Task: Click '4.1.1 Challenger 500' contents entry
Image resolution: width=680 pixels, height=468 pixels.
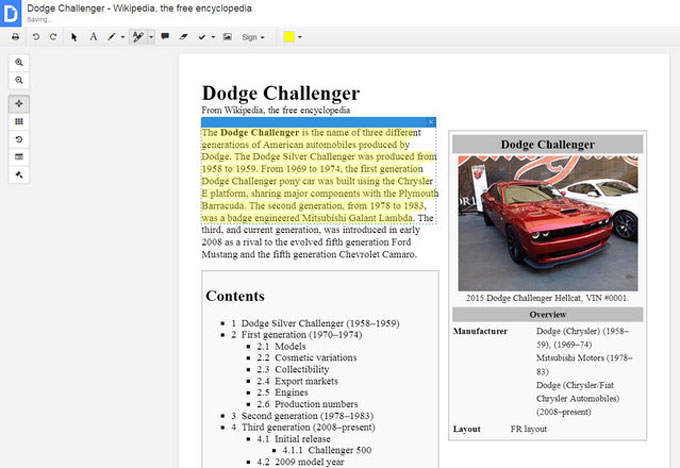Action: (327, 450)
